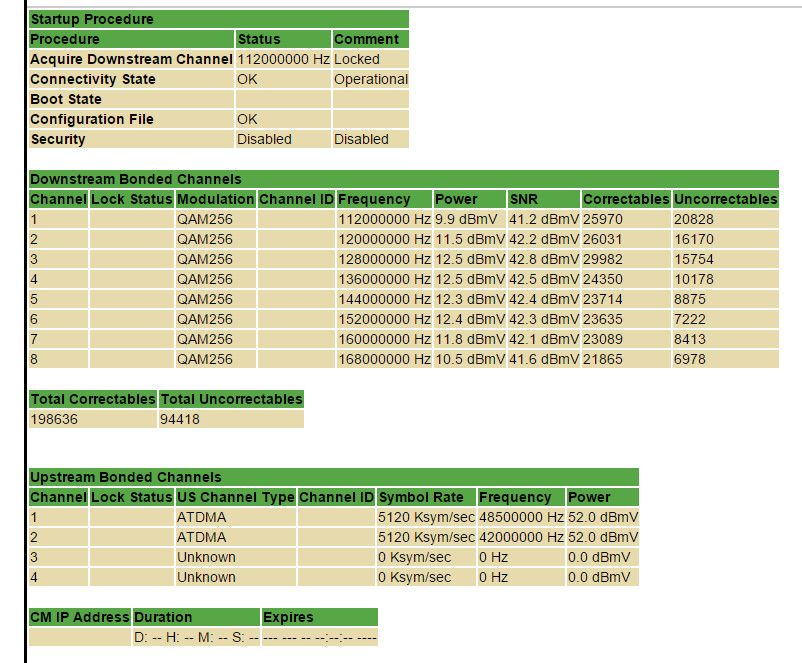
Task: Select uncorrectables value '8875'
Action: tap(689, 299)
